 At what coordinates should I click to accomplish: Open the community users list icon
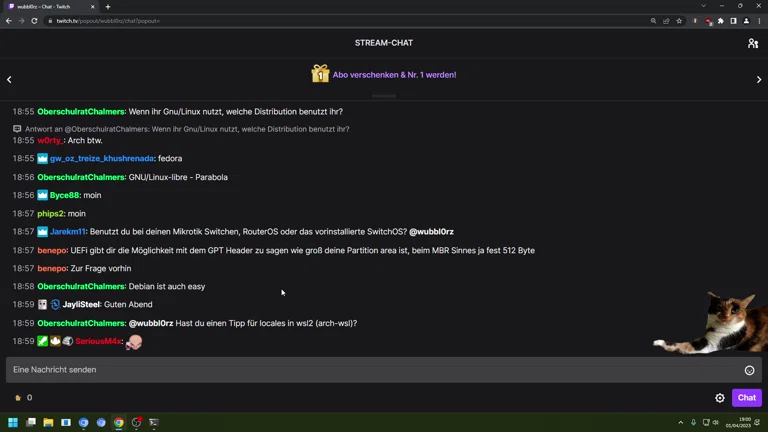pos(752,43)
